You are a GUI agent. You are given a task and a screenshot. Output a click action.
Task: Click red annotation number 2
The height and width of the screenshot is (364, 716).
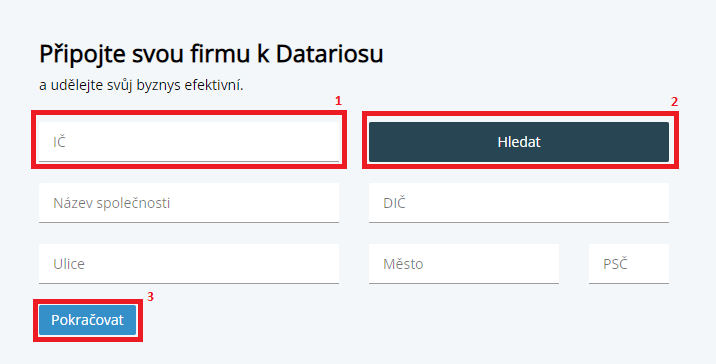(x=674, y=102)
